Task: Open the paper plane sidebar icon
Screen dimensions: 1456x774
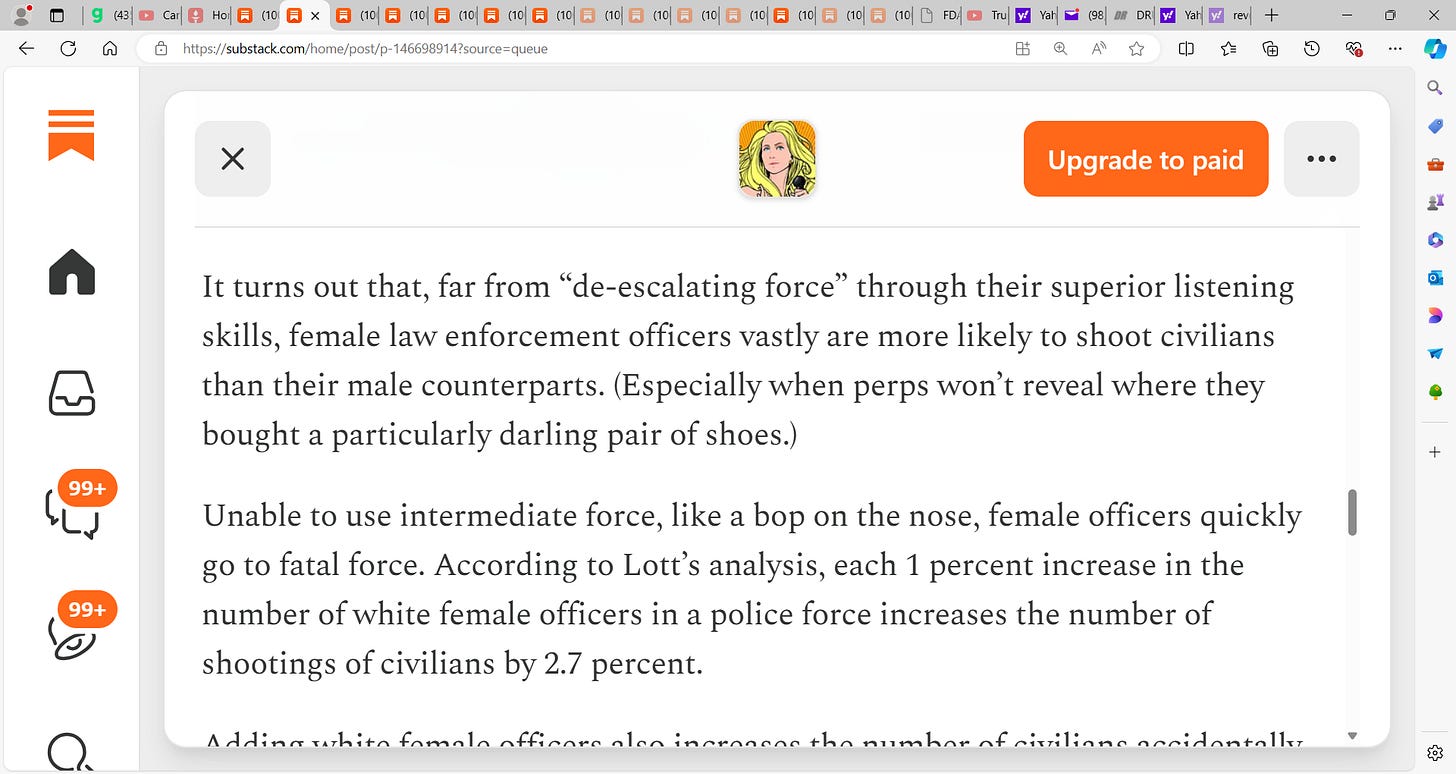Action: point(1435,353)
